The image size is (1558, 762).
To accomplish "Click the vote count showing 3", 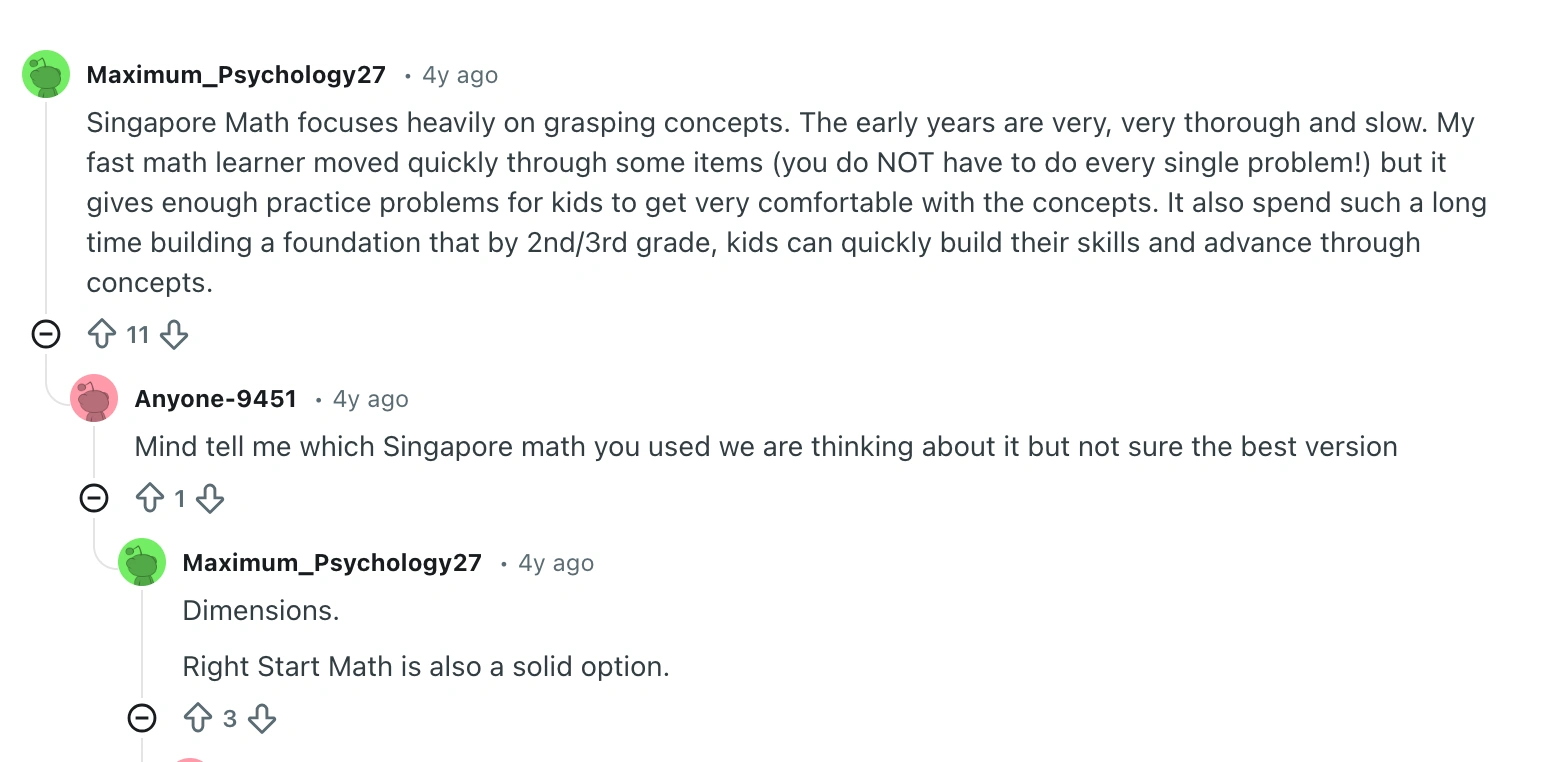I will (x=231, y=718).
